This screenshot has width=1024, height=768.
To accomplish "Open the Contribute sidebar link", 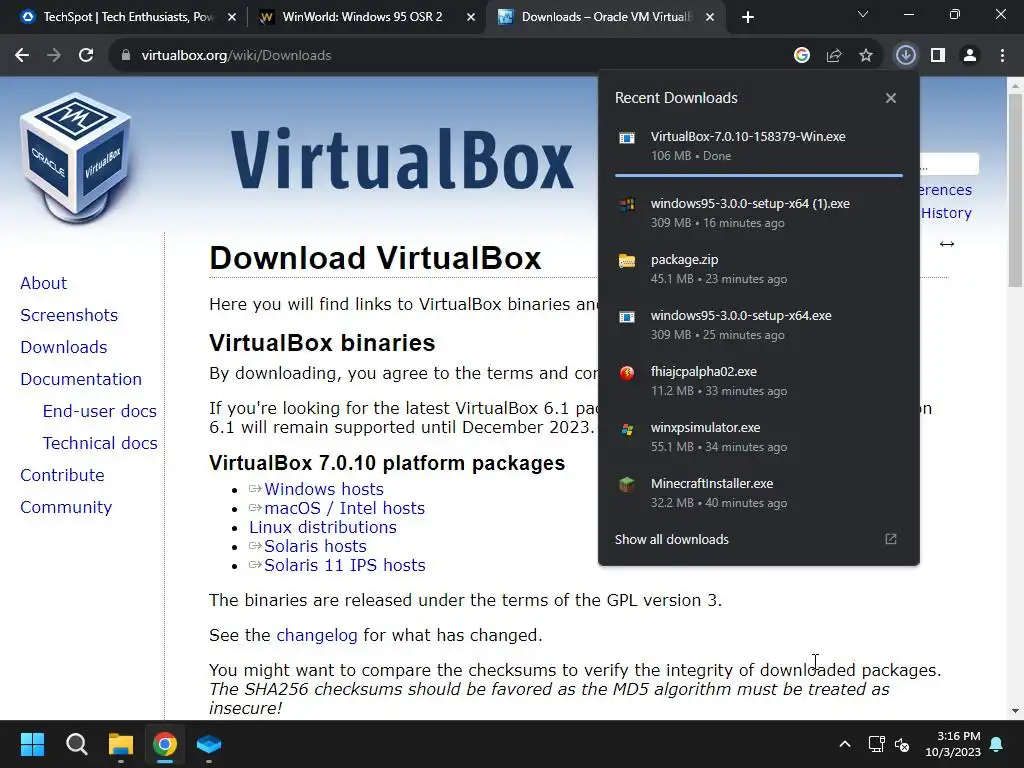I will coord(62,475).
